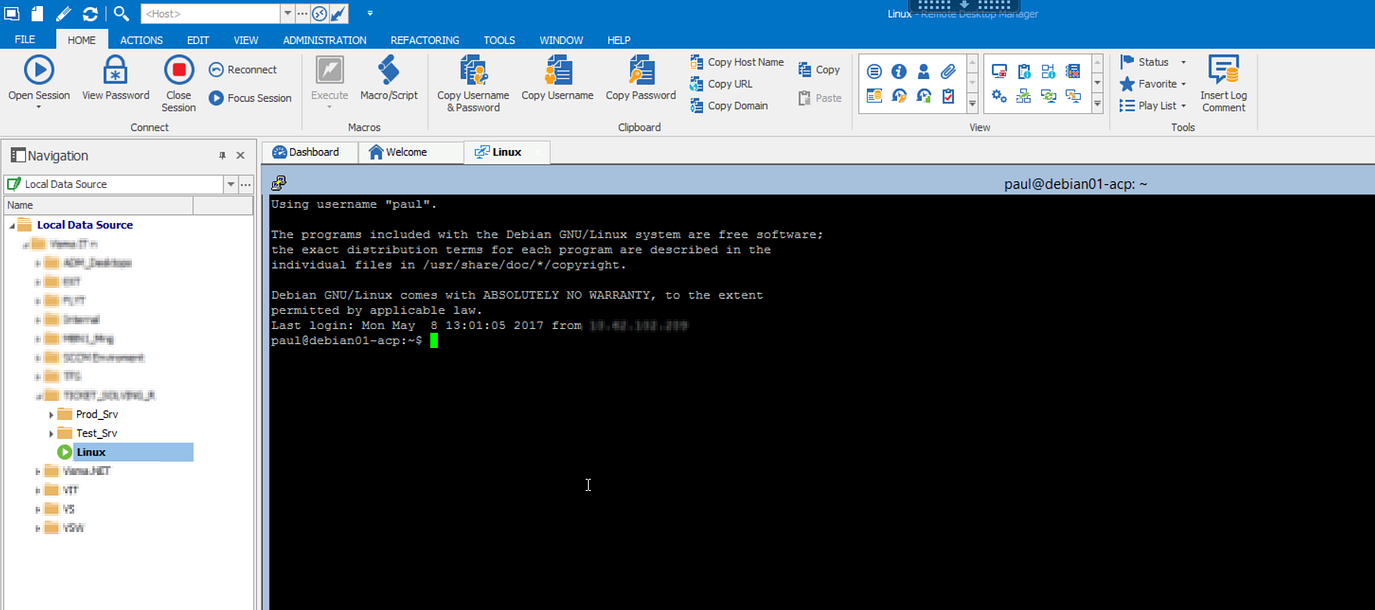Screen dimensions: 1375x610
Task: Click the PuTTY icon in terminal title bar
Action: pos(279,183)
